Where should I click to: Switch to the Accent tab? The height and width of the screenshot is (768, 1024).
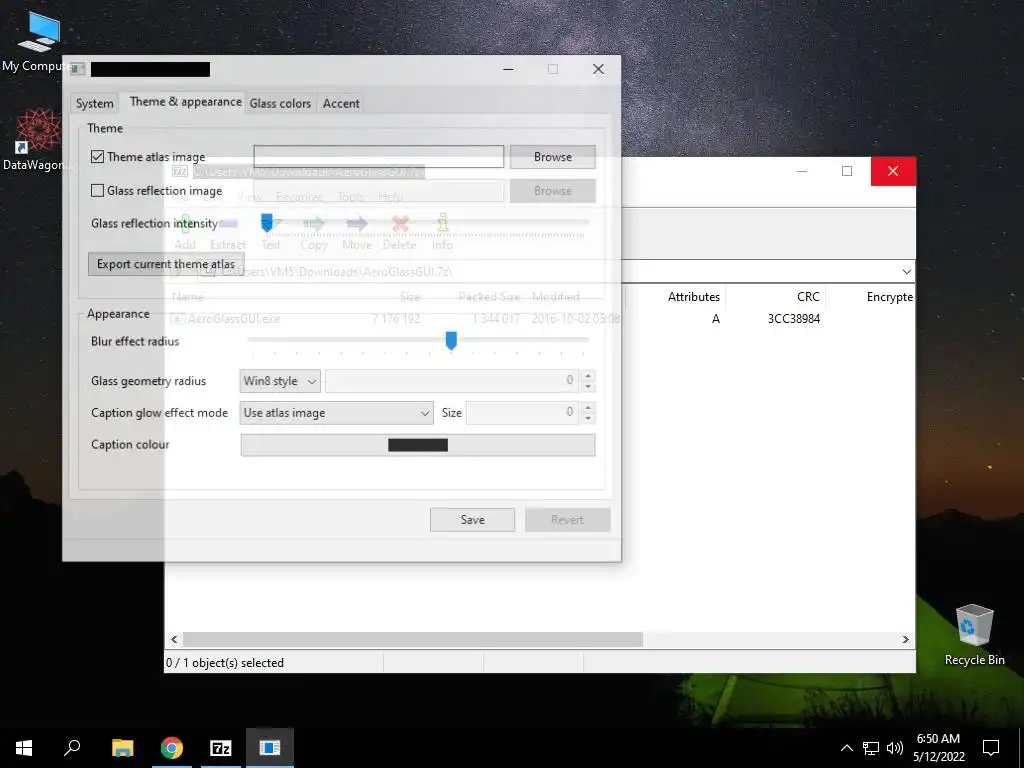point(341,103)
